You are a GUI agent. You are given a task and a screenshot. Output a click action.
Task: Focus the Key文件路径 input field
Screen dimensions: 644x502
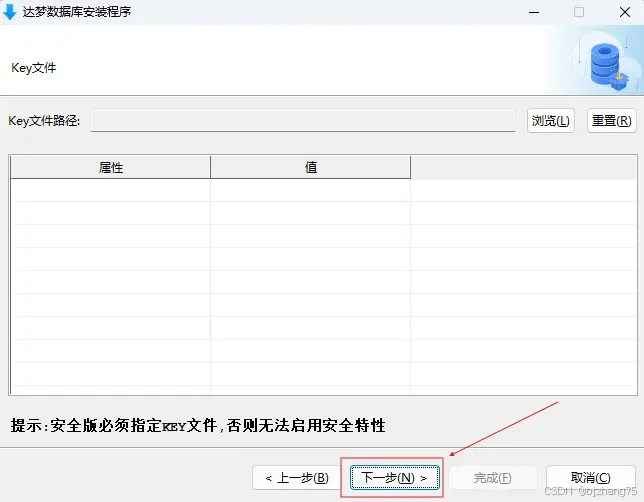point(303,121)
